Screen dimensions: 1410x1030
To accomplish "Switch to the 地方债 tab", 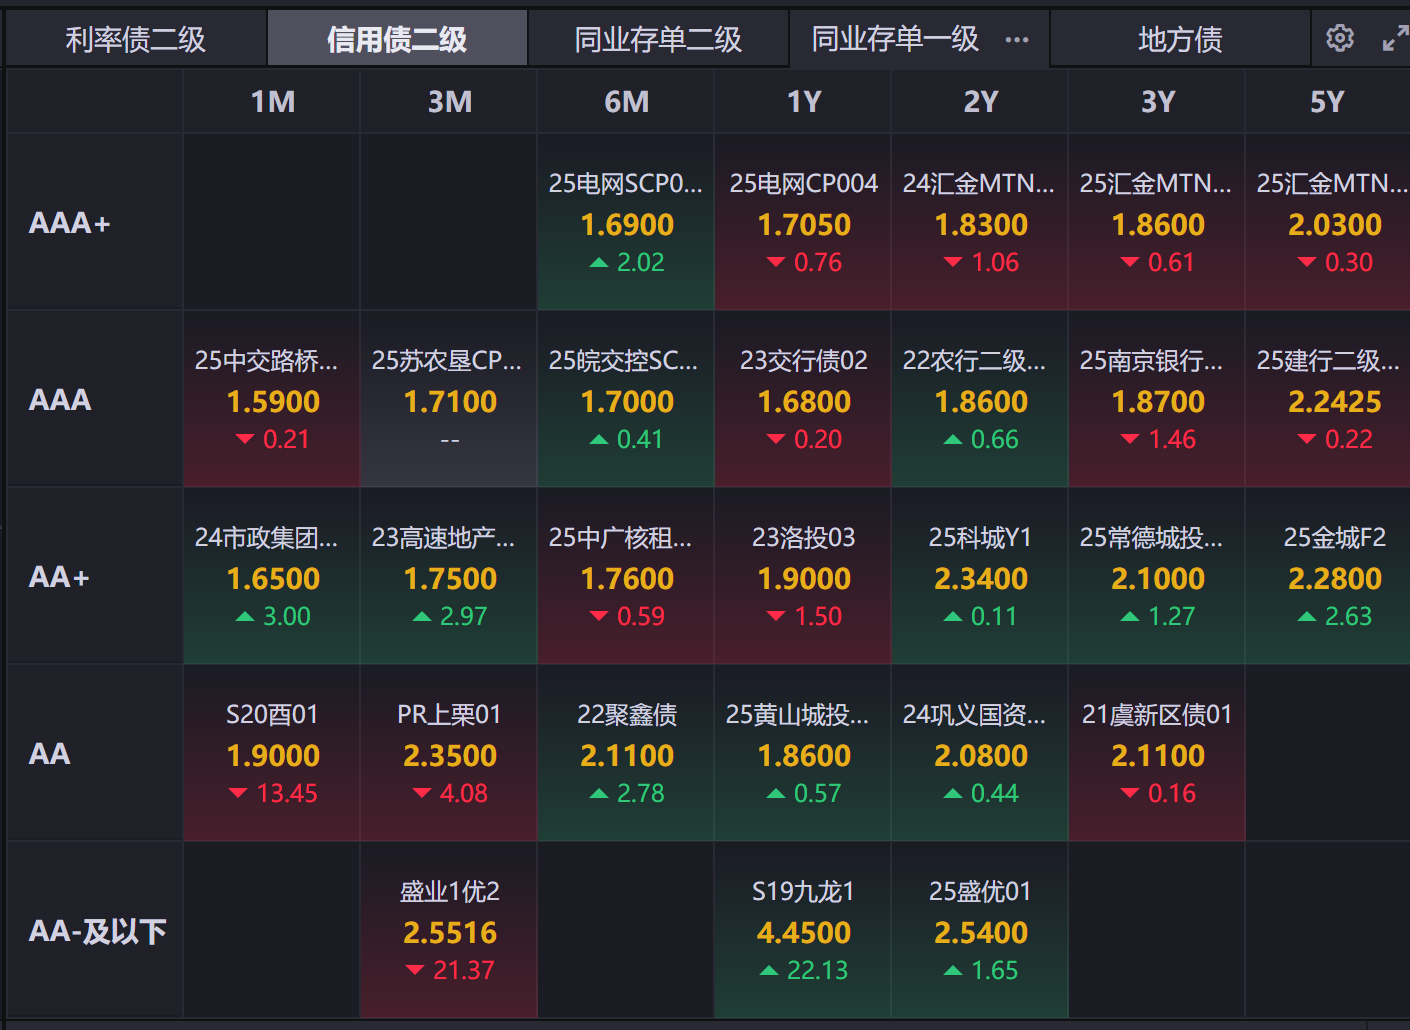I will pos(1180,39).
